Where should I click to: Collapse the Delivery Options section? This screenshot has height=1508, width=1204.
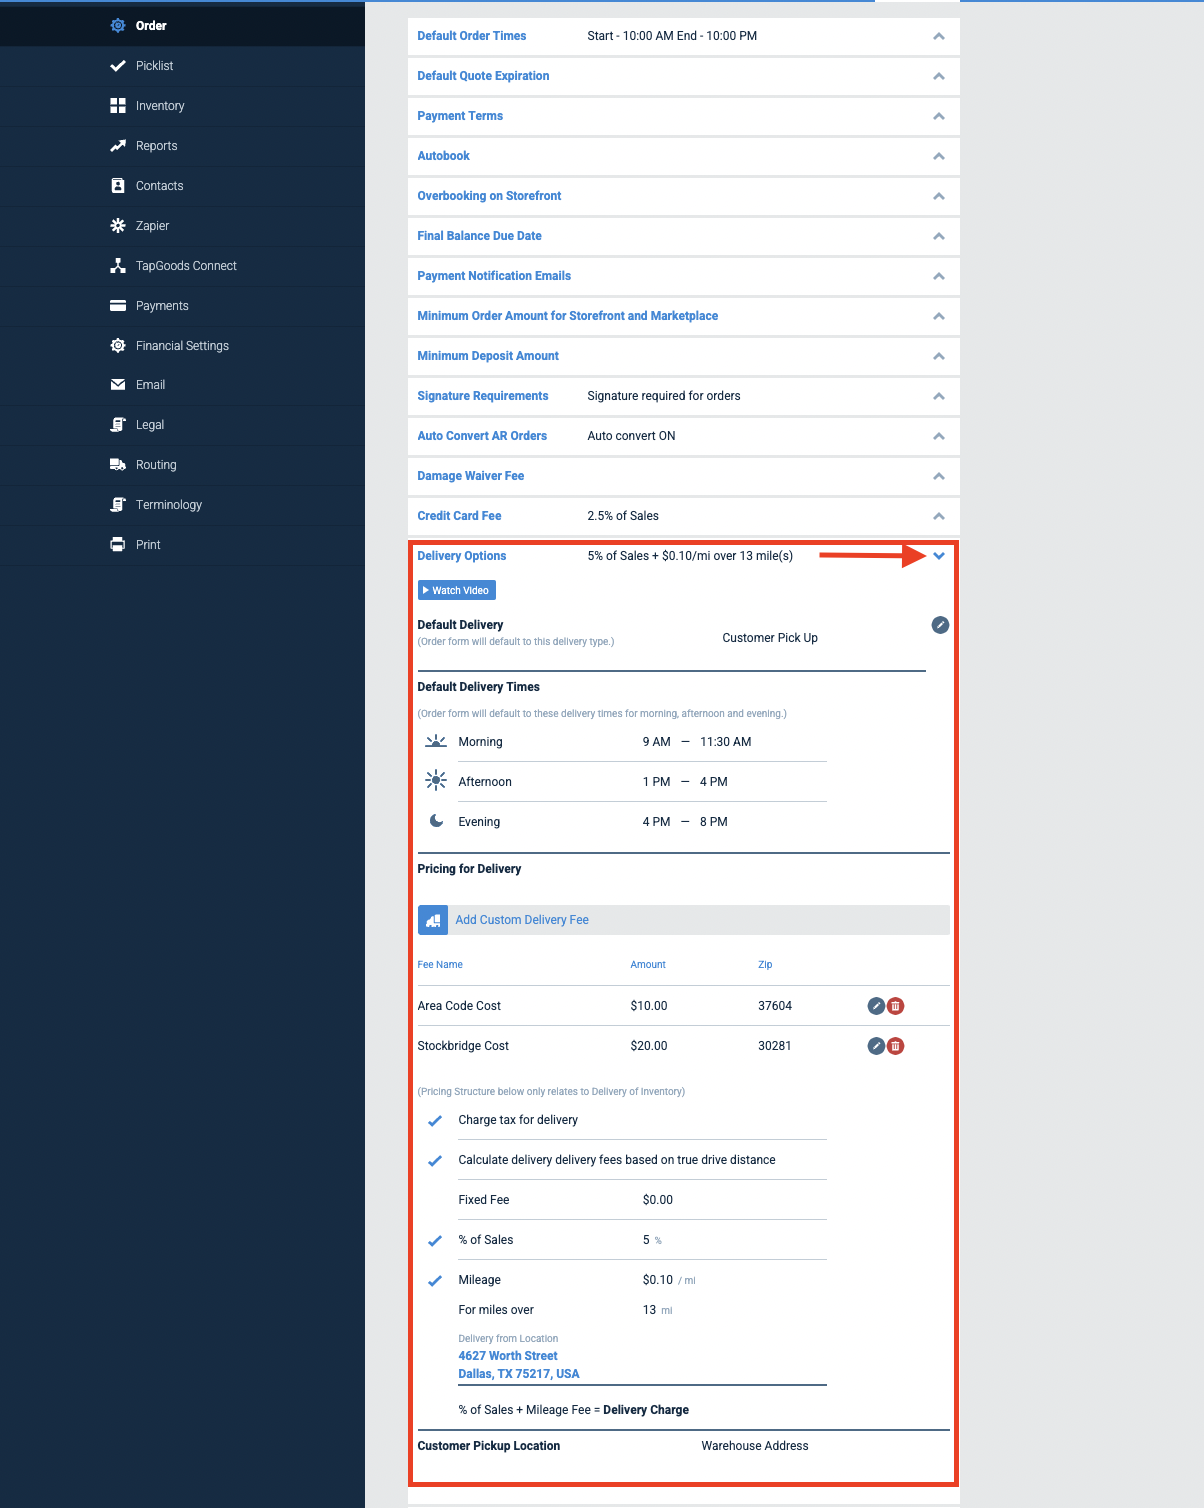[938, 555]
